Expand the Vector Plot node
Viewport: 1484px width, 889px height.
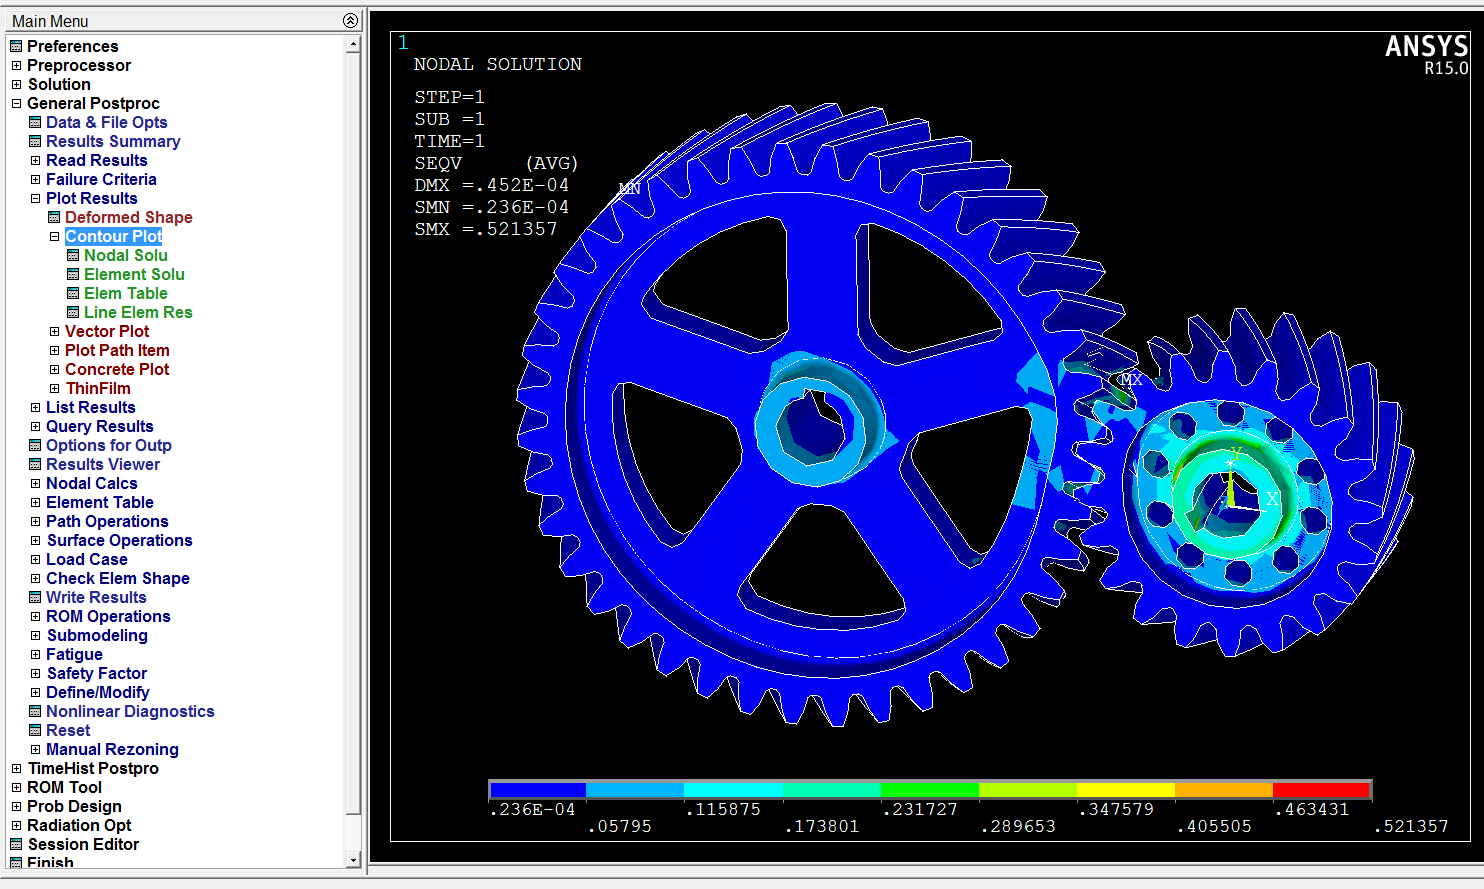coord(54,331)
